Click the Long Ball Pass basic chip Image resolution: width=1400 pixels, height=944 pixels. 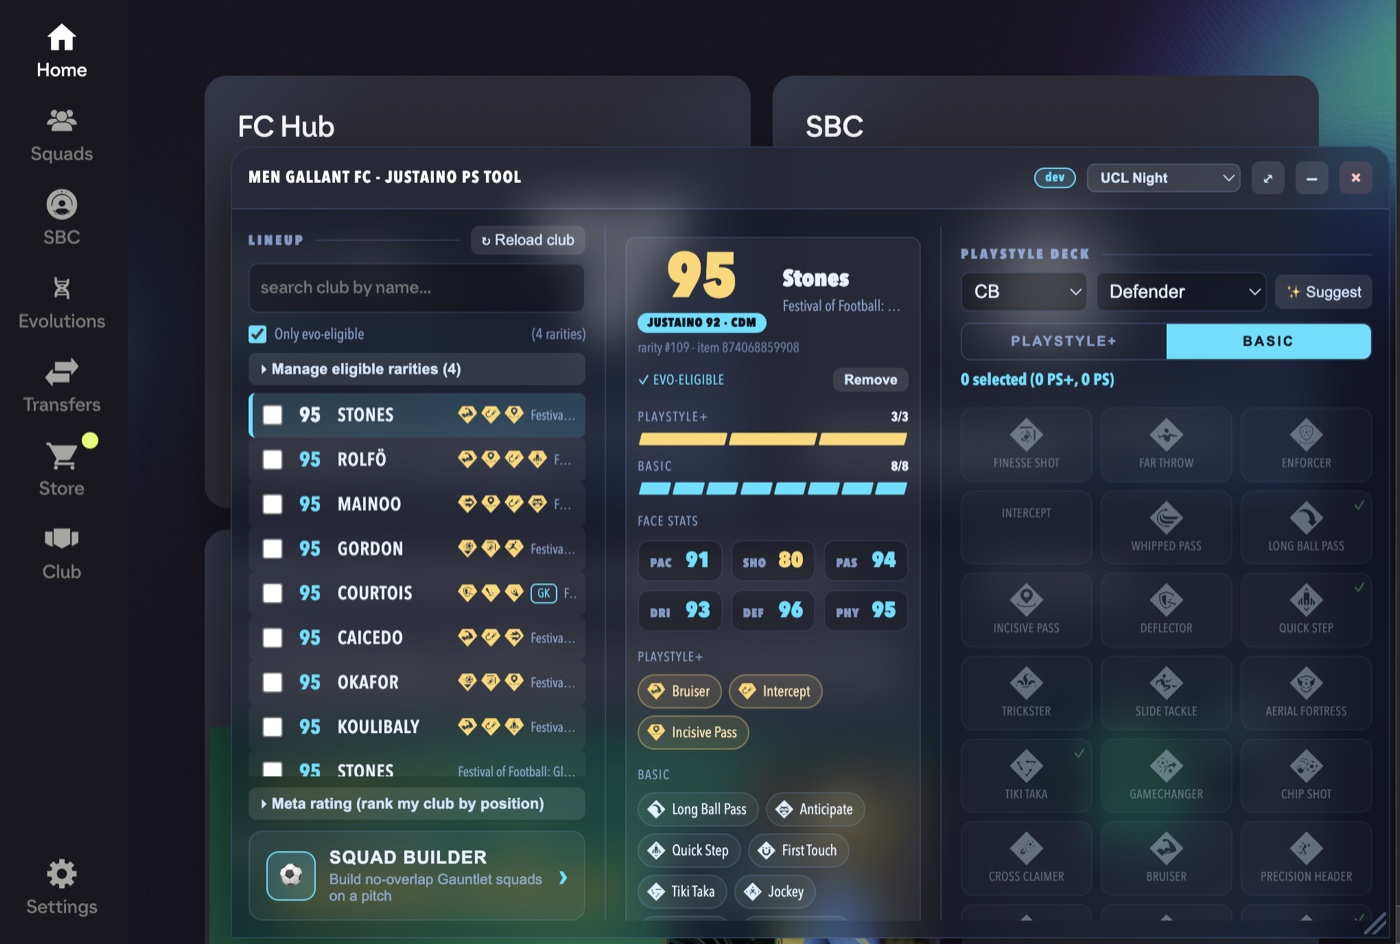coord(698,810)
